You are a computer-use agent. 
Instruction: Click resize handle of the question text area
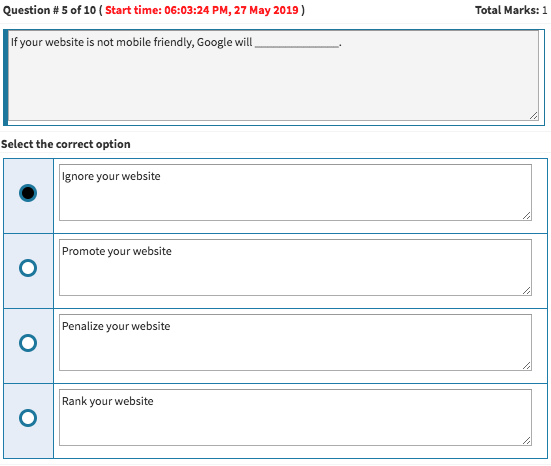tap(533, 116)
